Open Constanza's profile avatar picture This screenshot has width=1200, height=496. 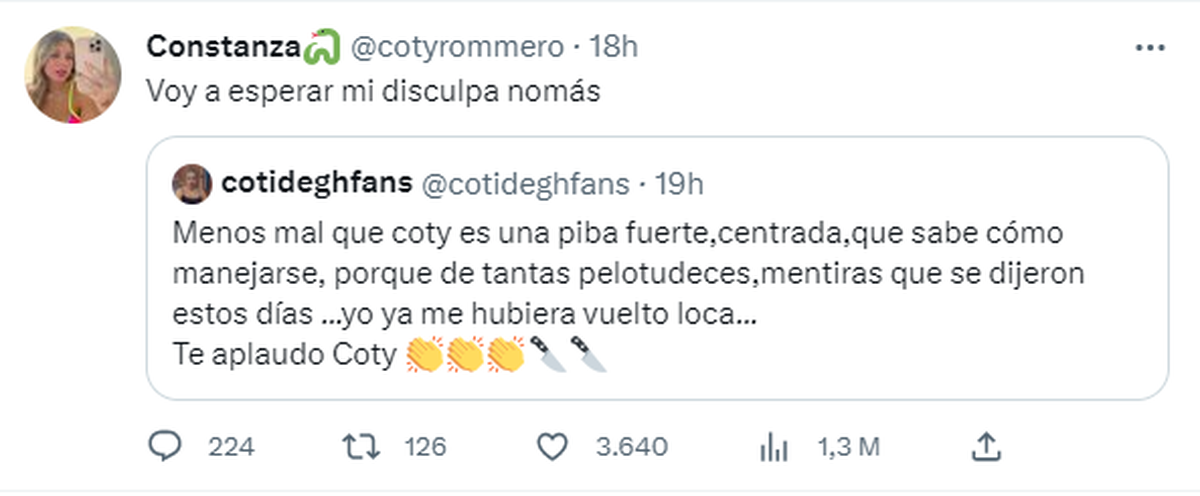(x=73, y=75)
